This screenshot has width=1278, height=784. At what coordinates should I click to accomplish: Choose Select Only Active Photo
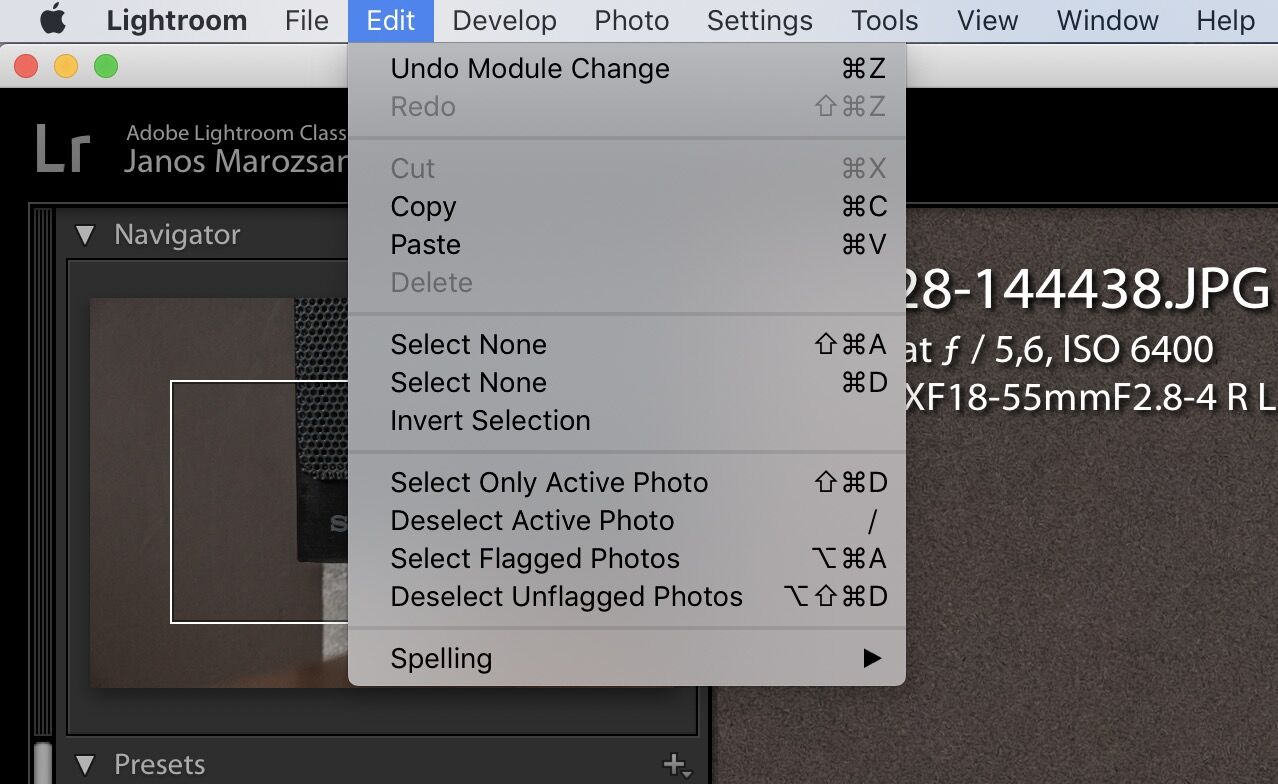pyautogui.click(x=549, y=483)
